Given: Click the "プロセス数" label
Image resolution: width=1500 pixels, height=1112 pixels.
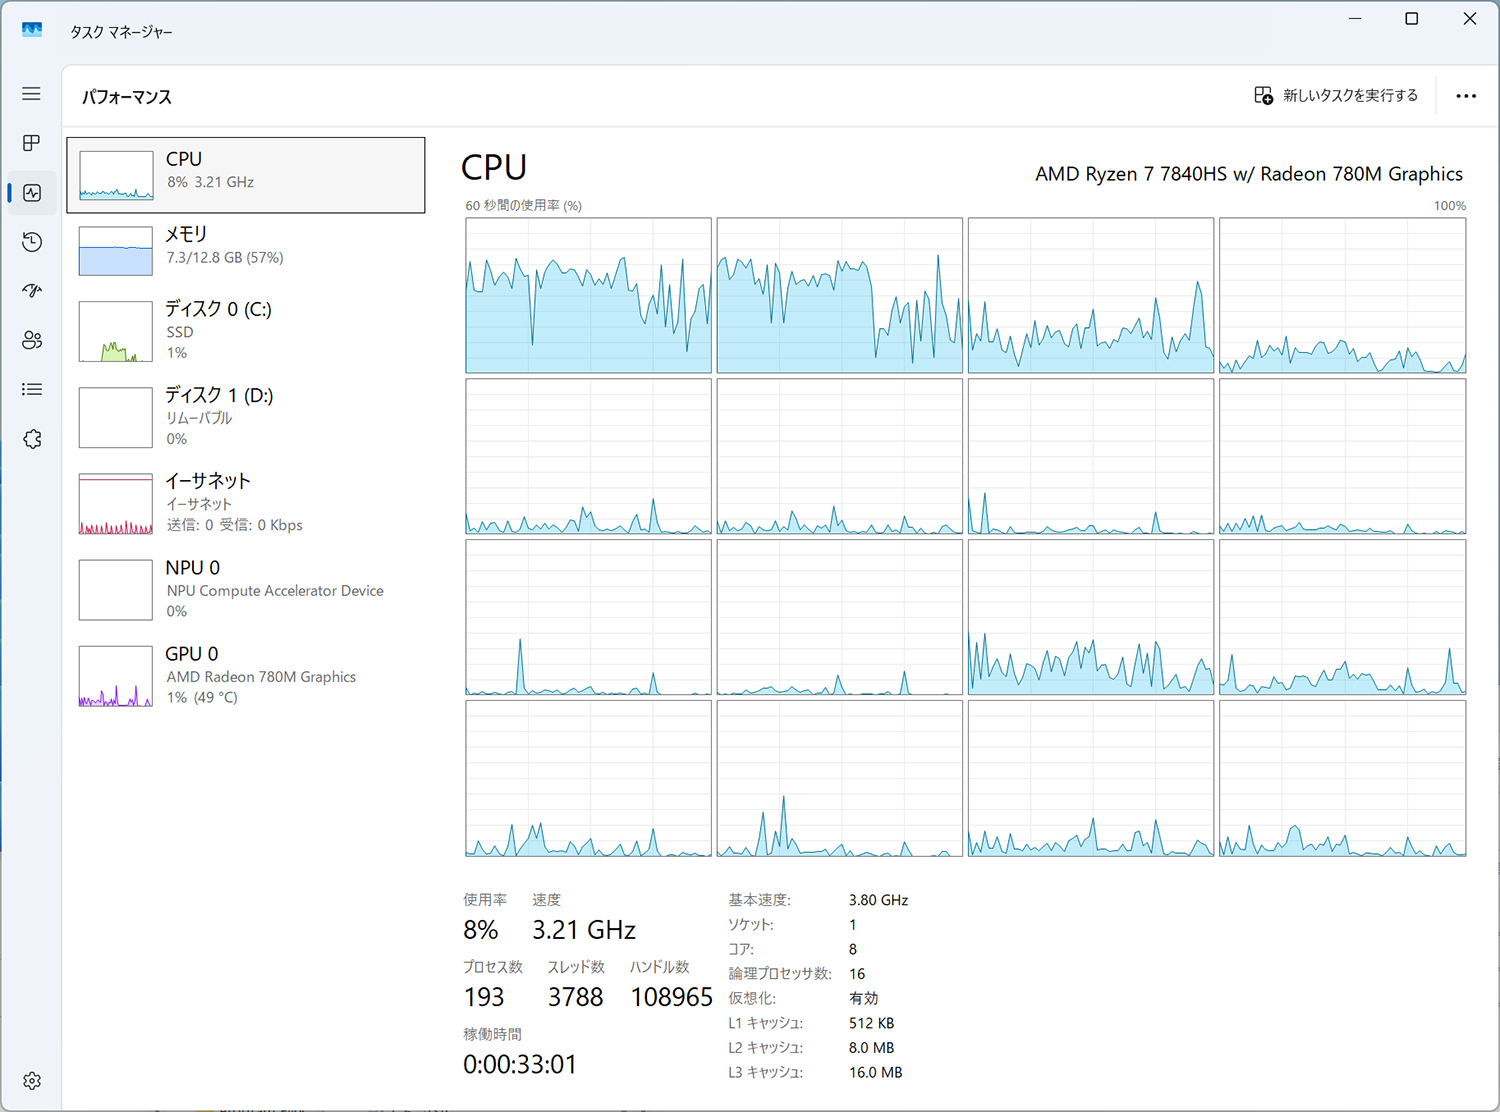Looking at the screenshot, I should click(x=493, y=967).
